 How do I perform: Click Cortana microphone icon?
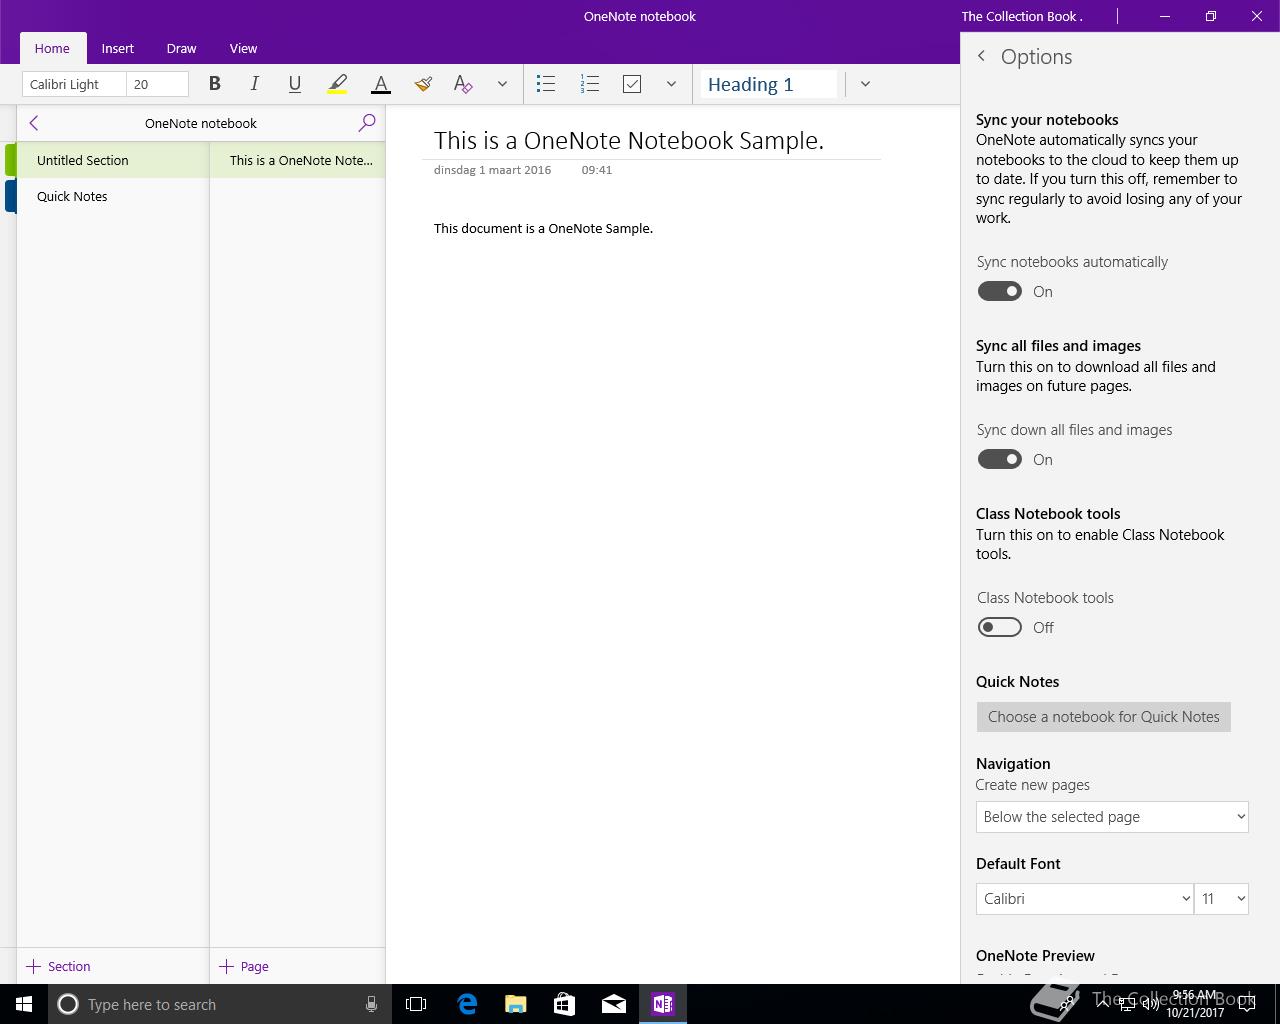371,1004
